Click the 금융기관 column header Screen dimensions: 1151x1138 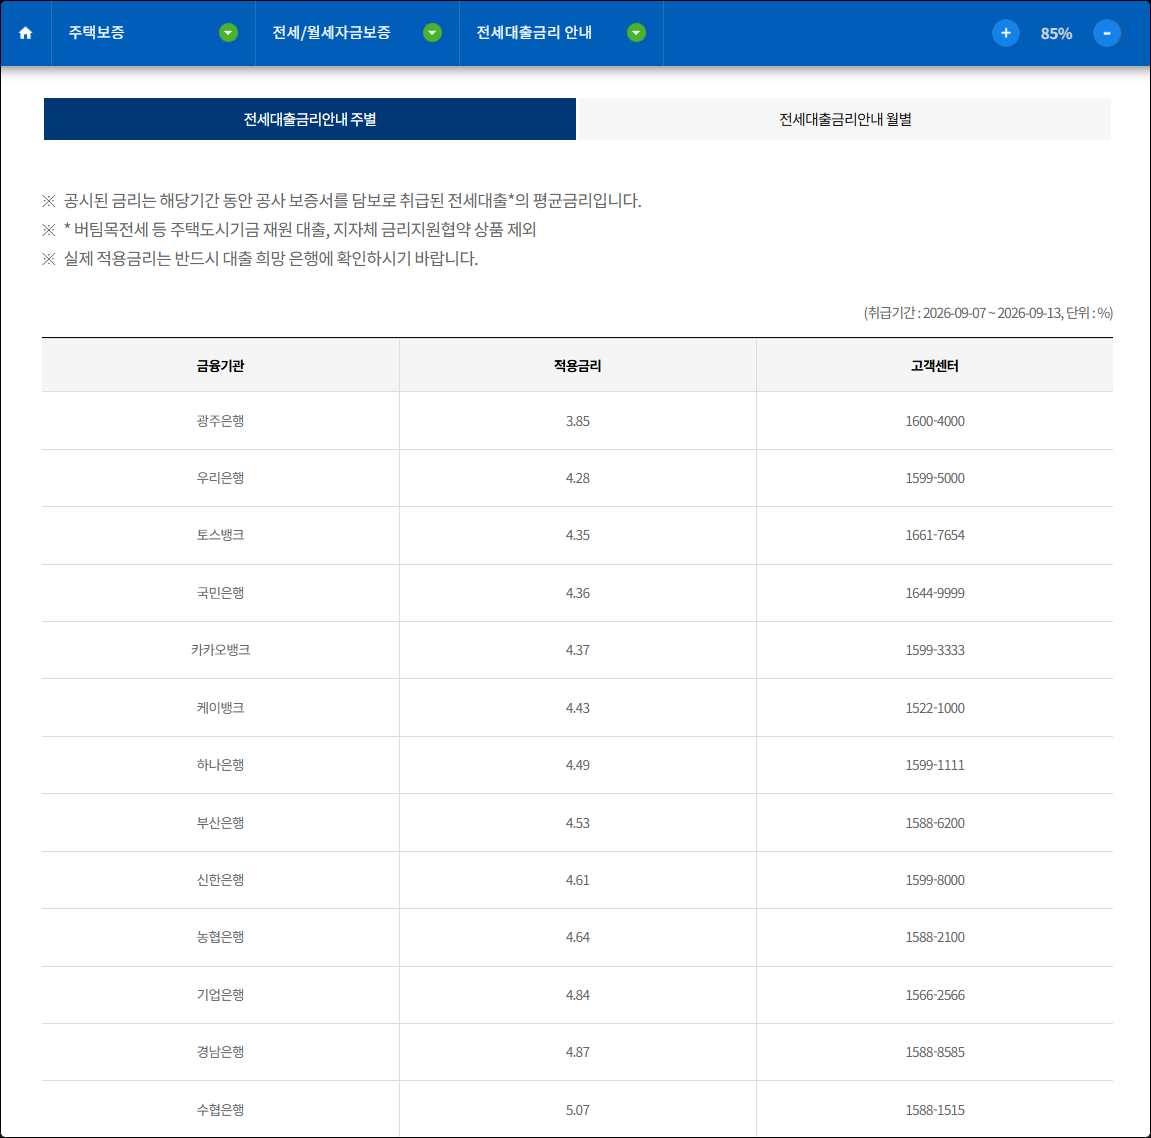coord(220,366)
